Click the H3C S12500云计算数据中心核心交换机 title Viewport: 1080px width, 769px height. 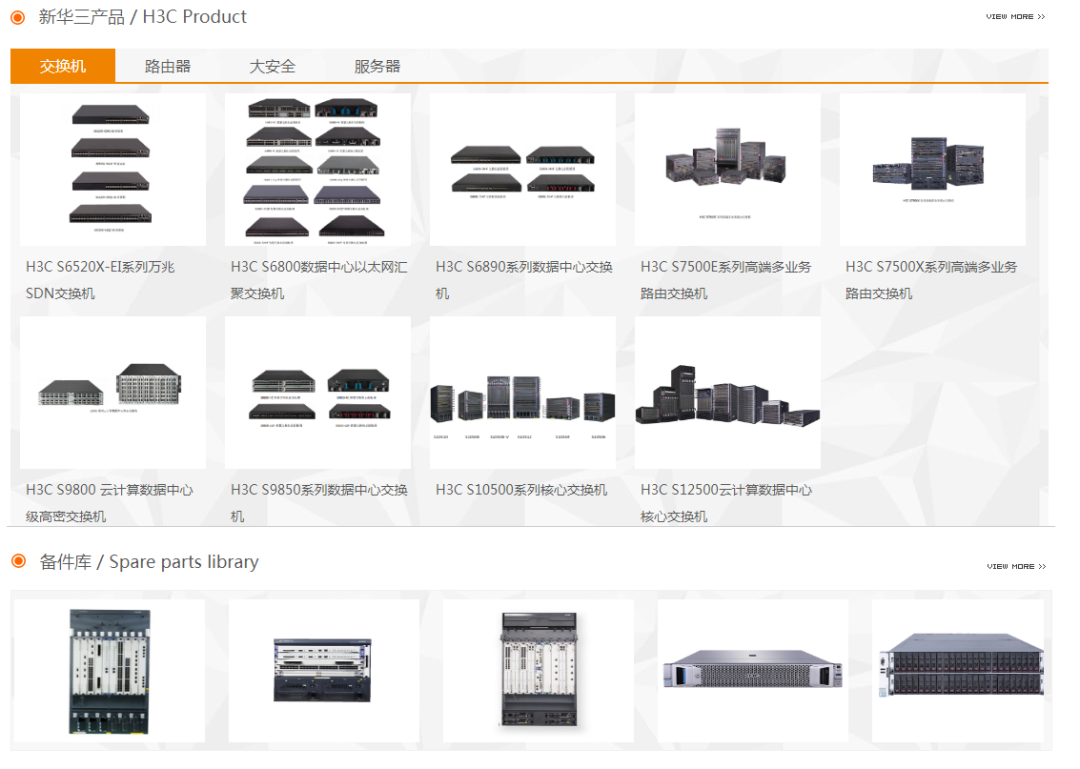coord(726,503)
